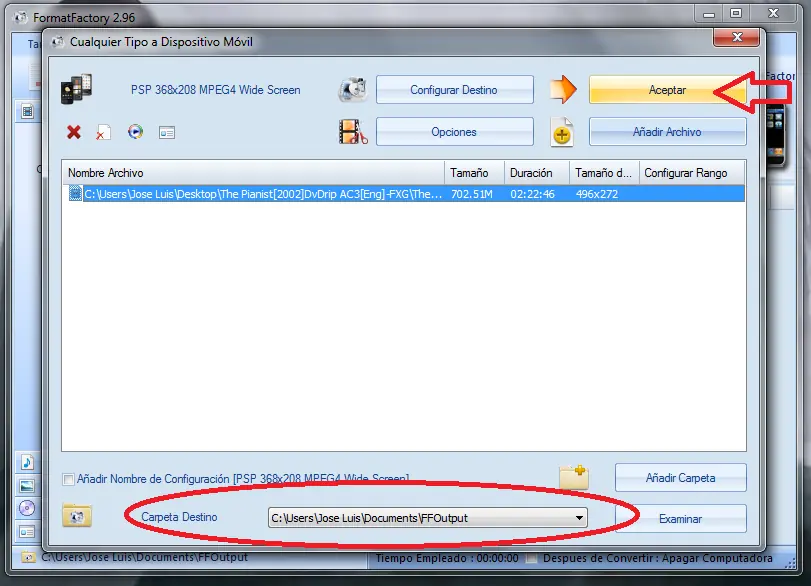Click Configurar Rango column header
Viewport: 811px width, 586px height.
[x=692, y=173]
